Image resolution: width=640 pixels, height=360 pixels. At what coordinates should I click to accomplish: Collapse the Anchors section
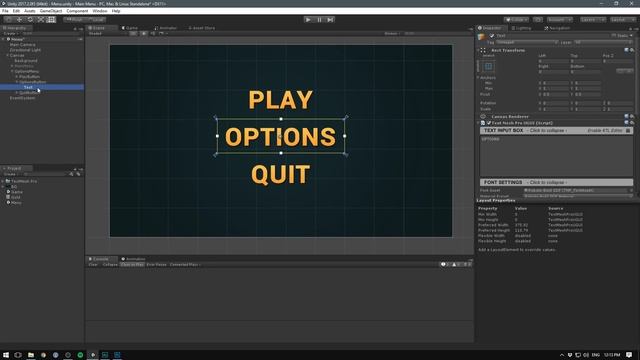pyautogui.click(x=478, y=78)
